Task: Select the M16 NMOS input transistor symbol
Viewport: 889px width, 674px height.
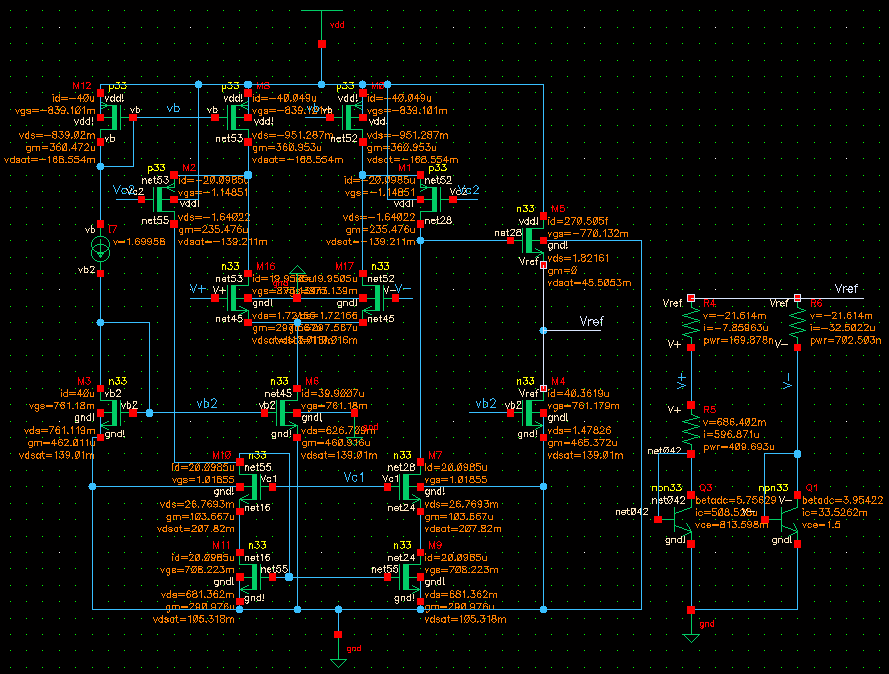Action: tap(232, 298)
